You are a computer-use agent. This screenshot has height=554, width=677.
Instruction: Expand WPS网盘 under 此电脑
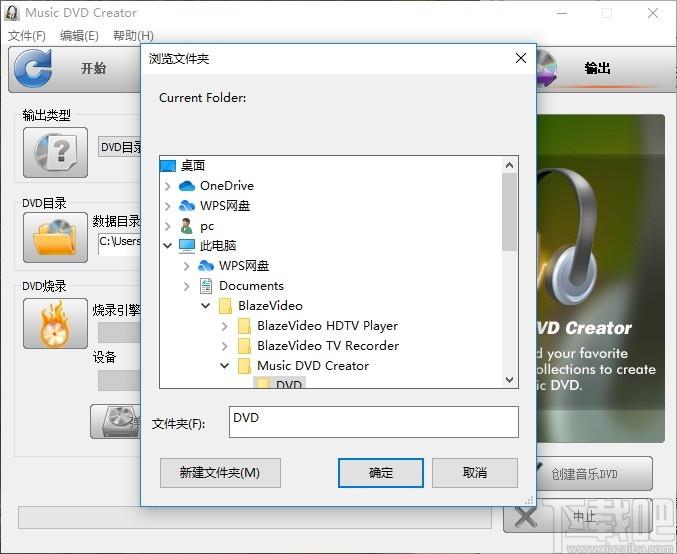point(187,266)
